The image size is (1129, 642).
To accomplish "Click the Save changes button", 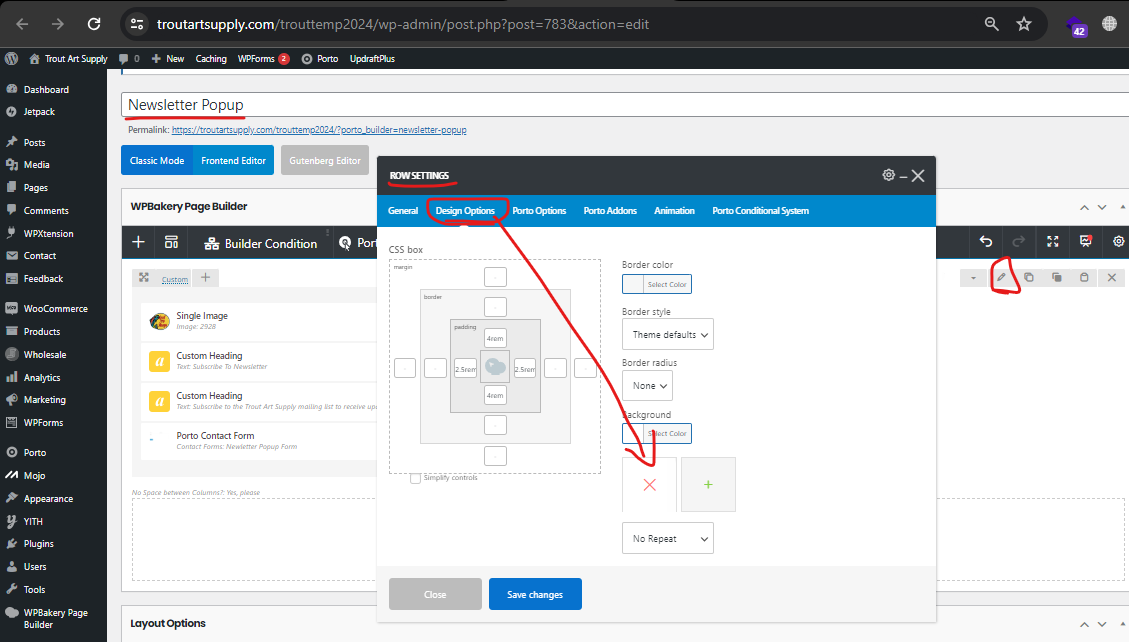I will (535, 594).
